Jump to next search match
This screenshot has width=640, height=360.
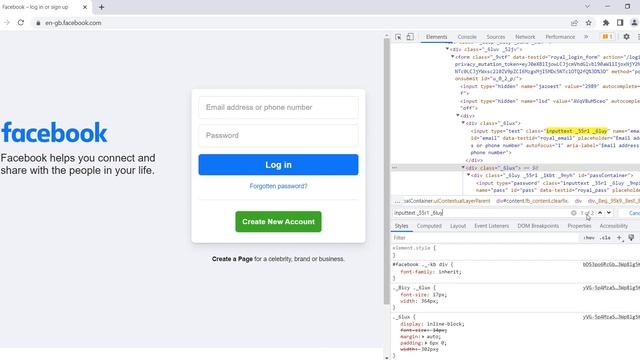click(x=609, y=213)
